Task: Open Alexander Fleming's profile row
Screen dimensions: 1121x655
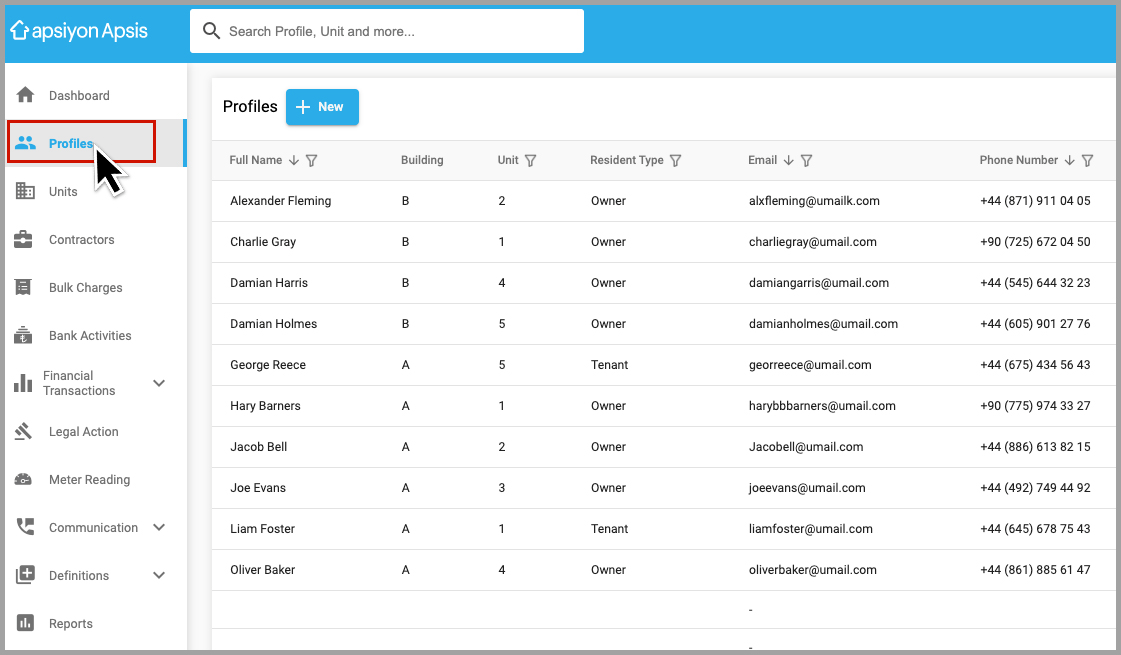Action: point(663,201)
